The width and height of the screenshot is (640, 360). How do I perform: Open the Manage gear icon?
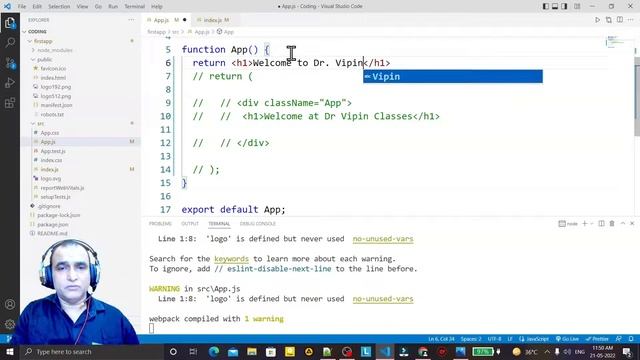pos(10,324)
